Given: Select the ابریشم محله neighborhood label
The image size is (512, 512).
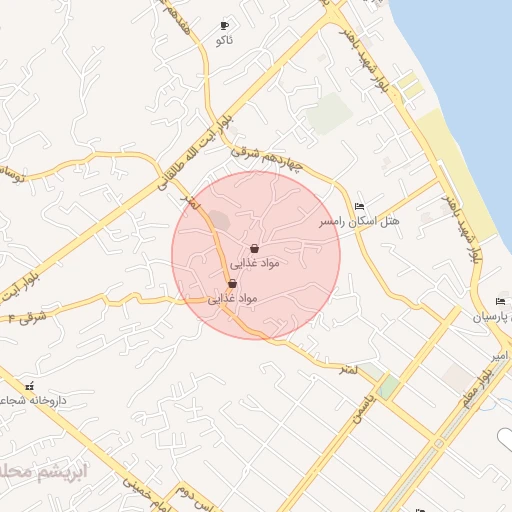Looking at the screenshot, I should pos(43,472).
